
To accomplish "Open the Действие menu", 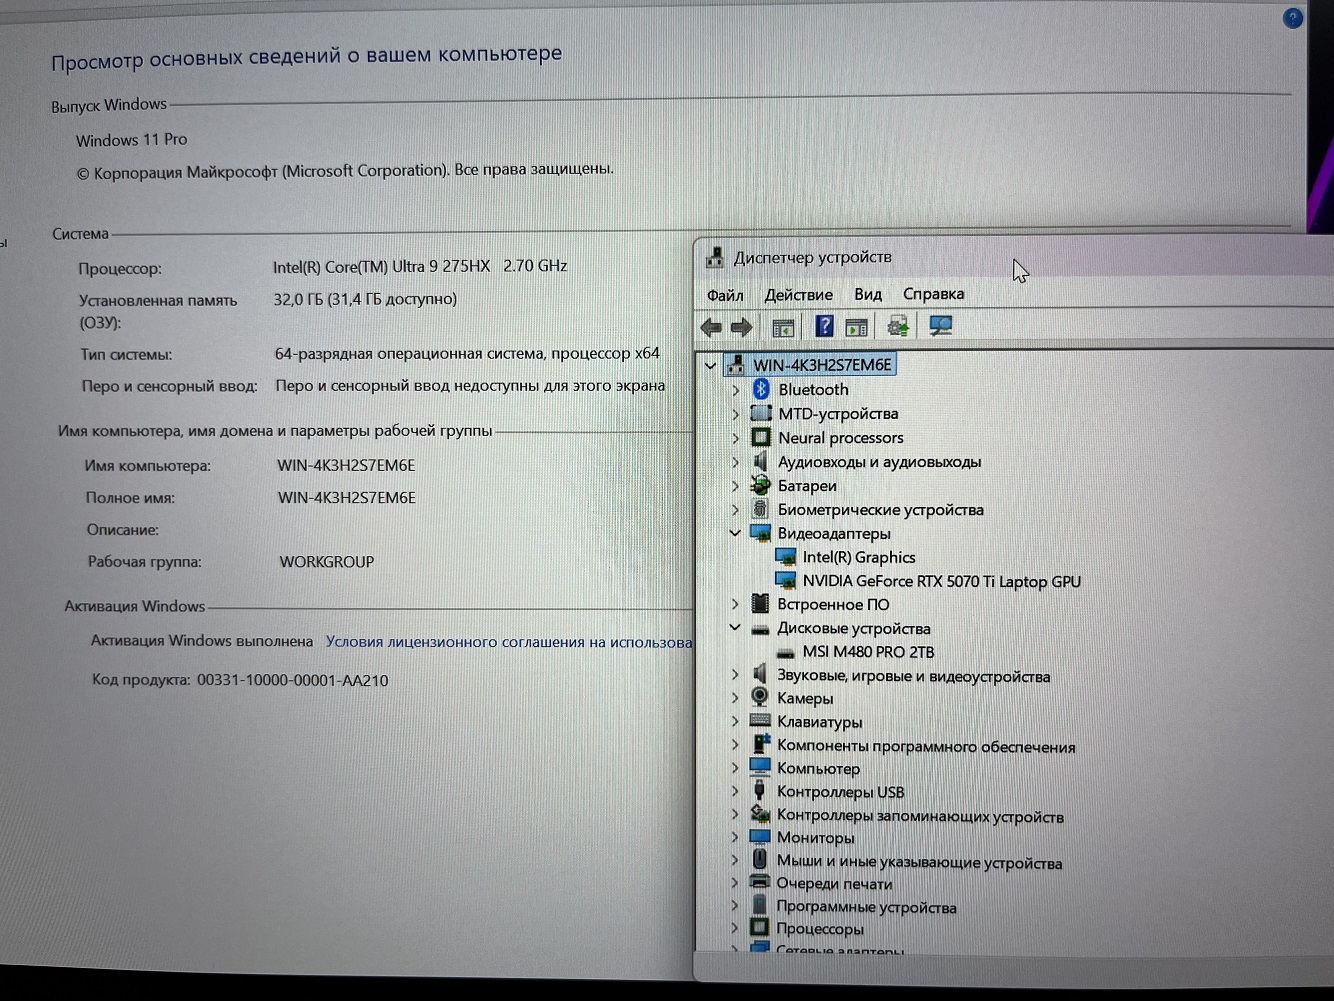I will pyautogui.click(x=798, y=295).
